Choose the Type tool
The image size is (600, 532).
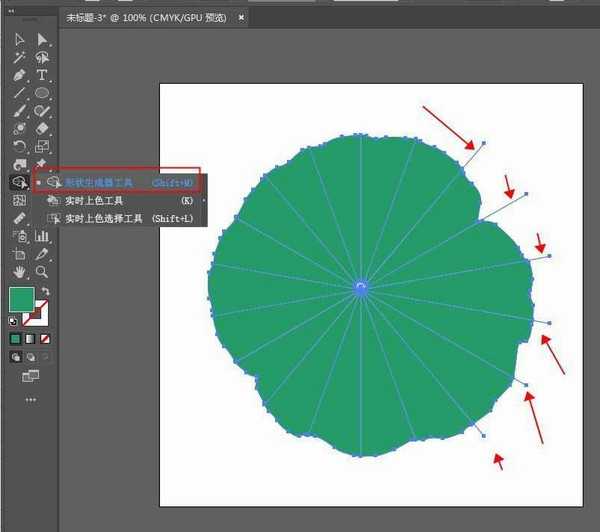pyautogui.click(x=42, y=75)
